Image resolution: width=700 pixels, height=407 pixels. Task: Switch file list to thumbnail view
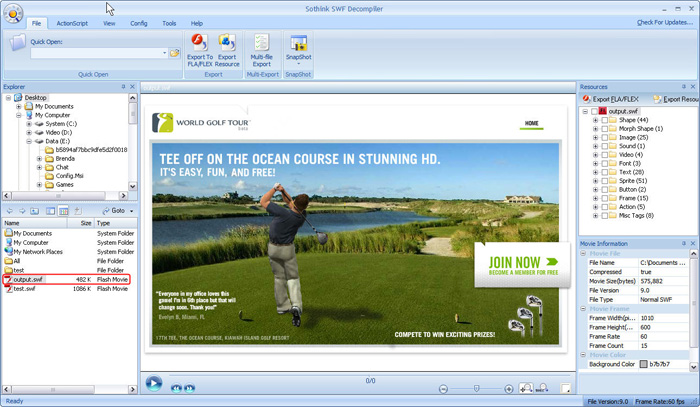click(50, 211)
